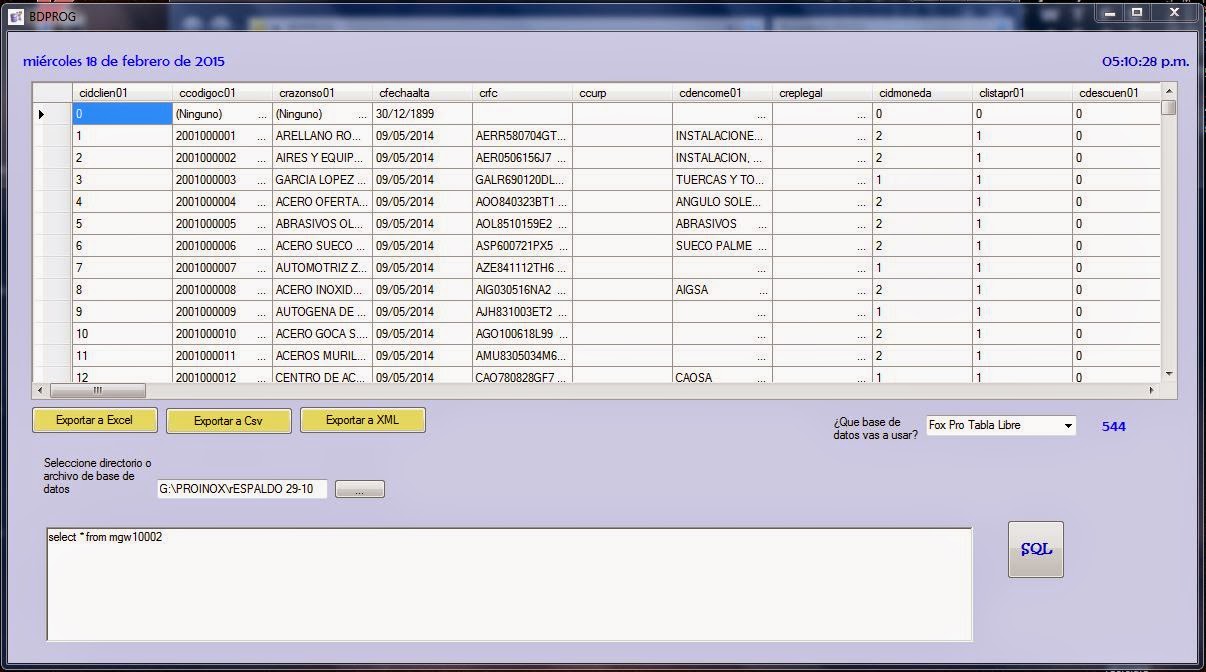The height and width of the screenshot is (672, 1206).
Task: Select cidclien01 cell with value 7
Action: pos(122,268)
